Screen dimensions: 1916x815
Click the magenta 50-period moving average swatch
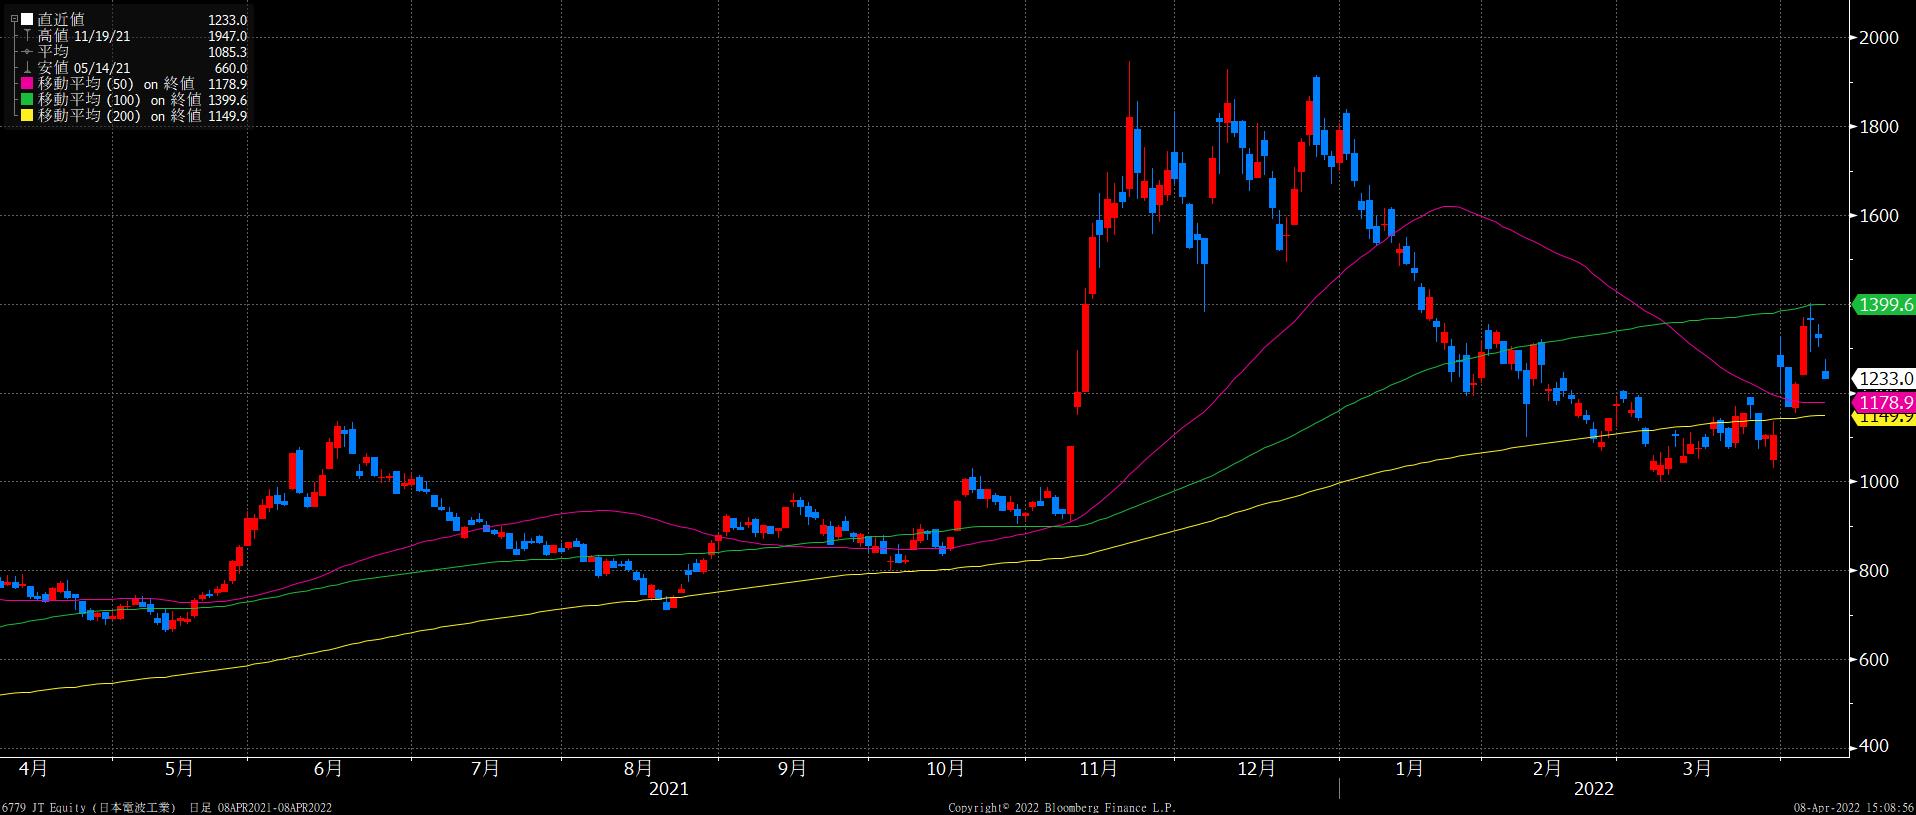(x=27, y=84)
